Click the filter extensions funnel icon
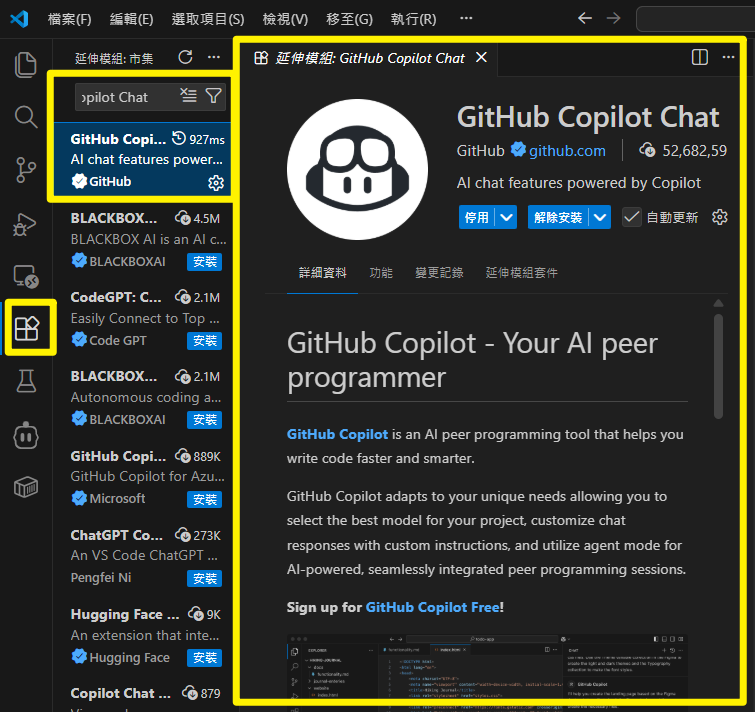Image resolution: width=755 pixels, height=712 pixels. pos(213,96)
